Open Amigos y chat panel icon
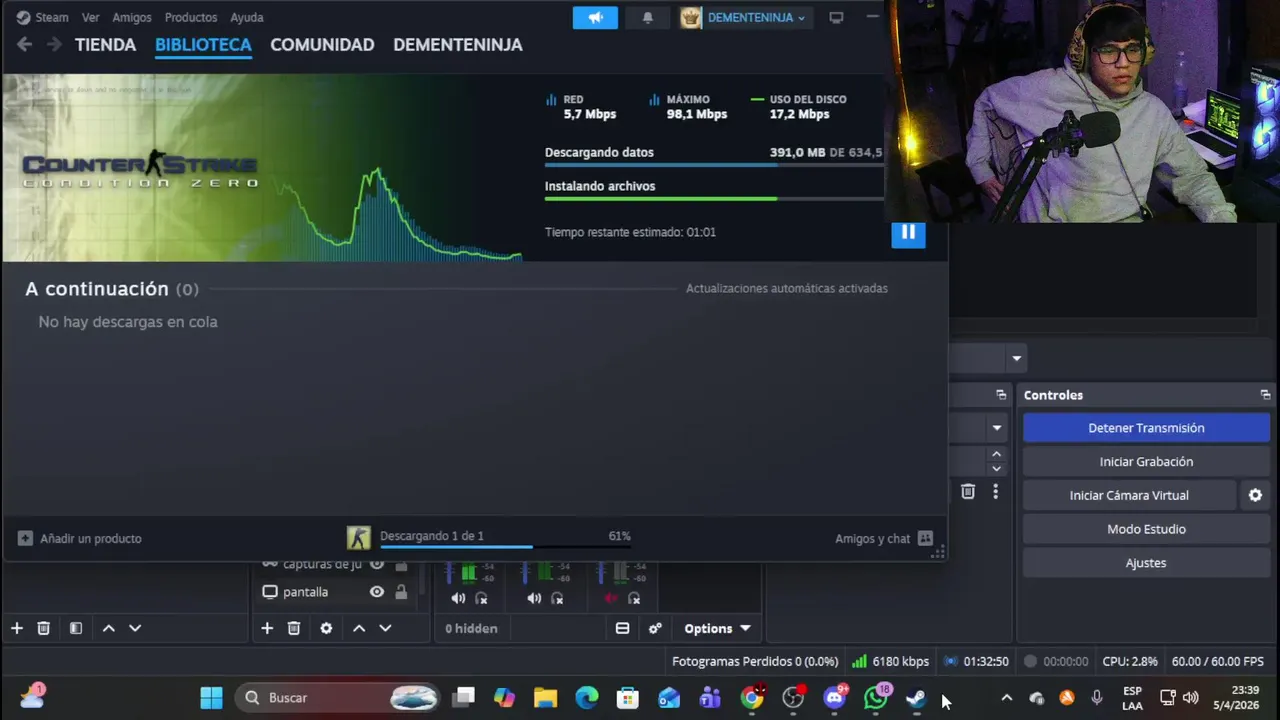1280x720 pixels. (x=925, y=538)
